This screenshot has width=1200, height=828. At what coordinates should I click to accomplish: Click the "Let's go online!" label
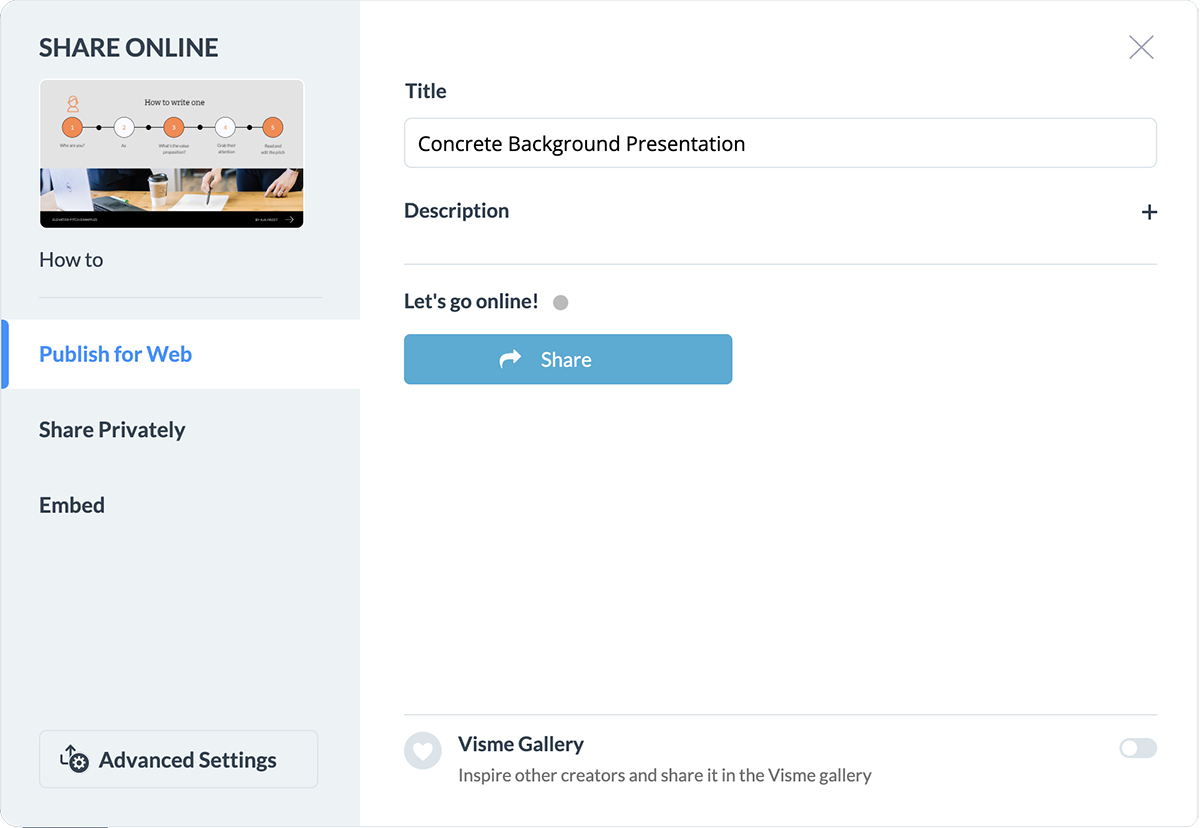471,301
